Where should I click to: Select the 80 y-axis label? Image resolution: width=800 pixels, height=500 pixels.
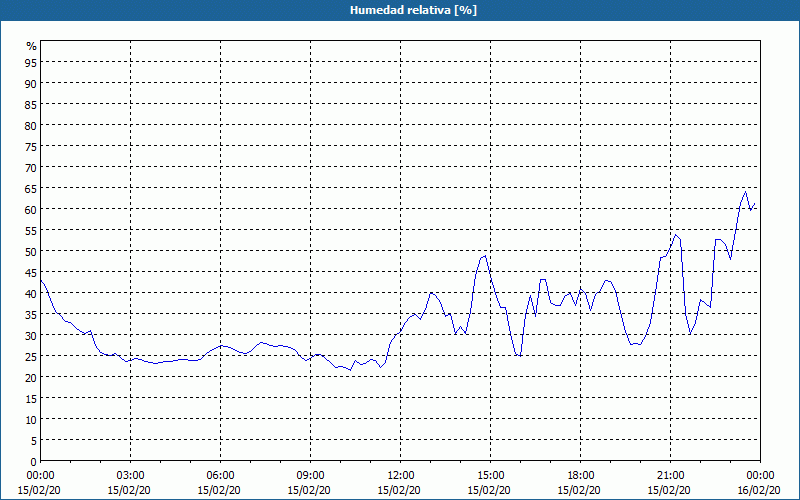point(31,126)
